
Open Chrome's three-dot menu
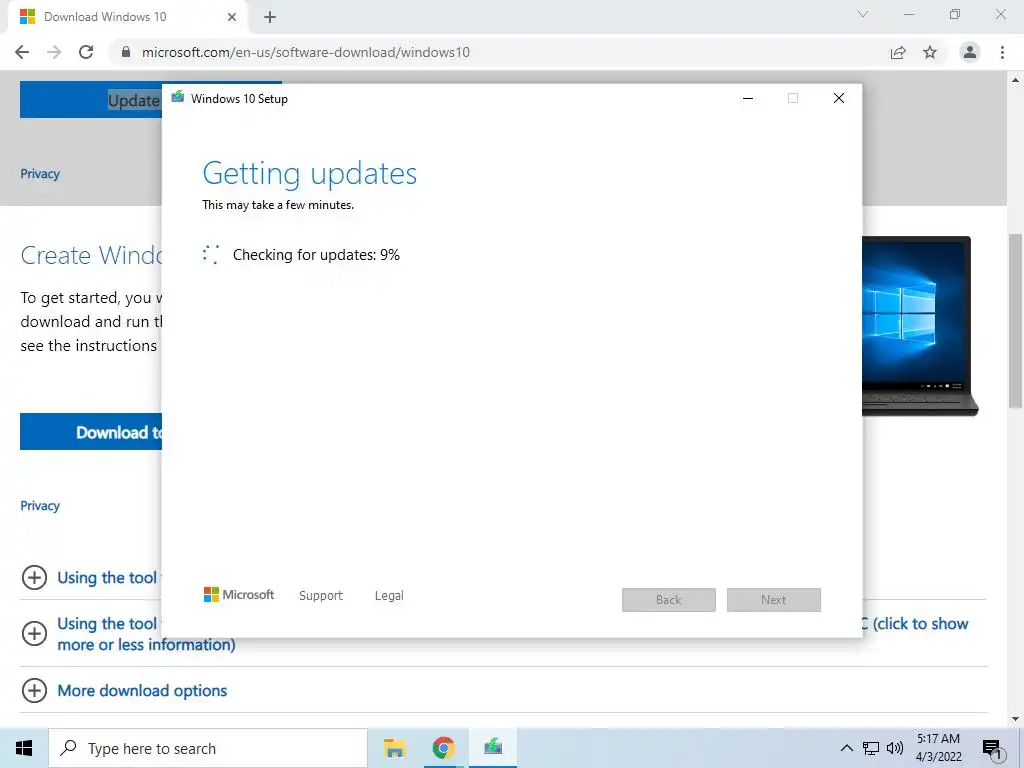click(1002, 52)
